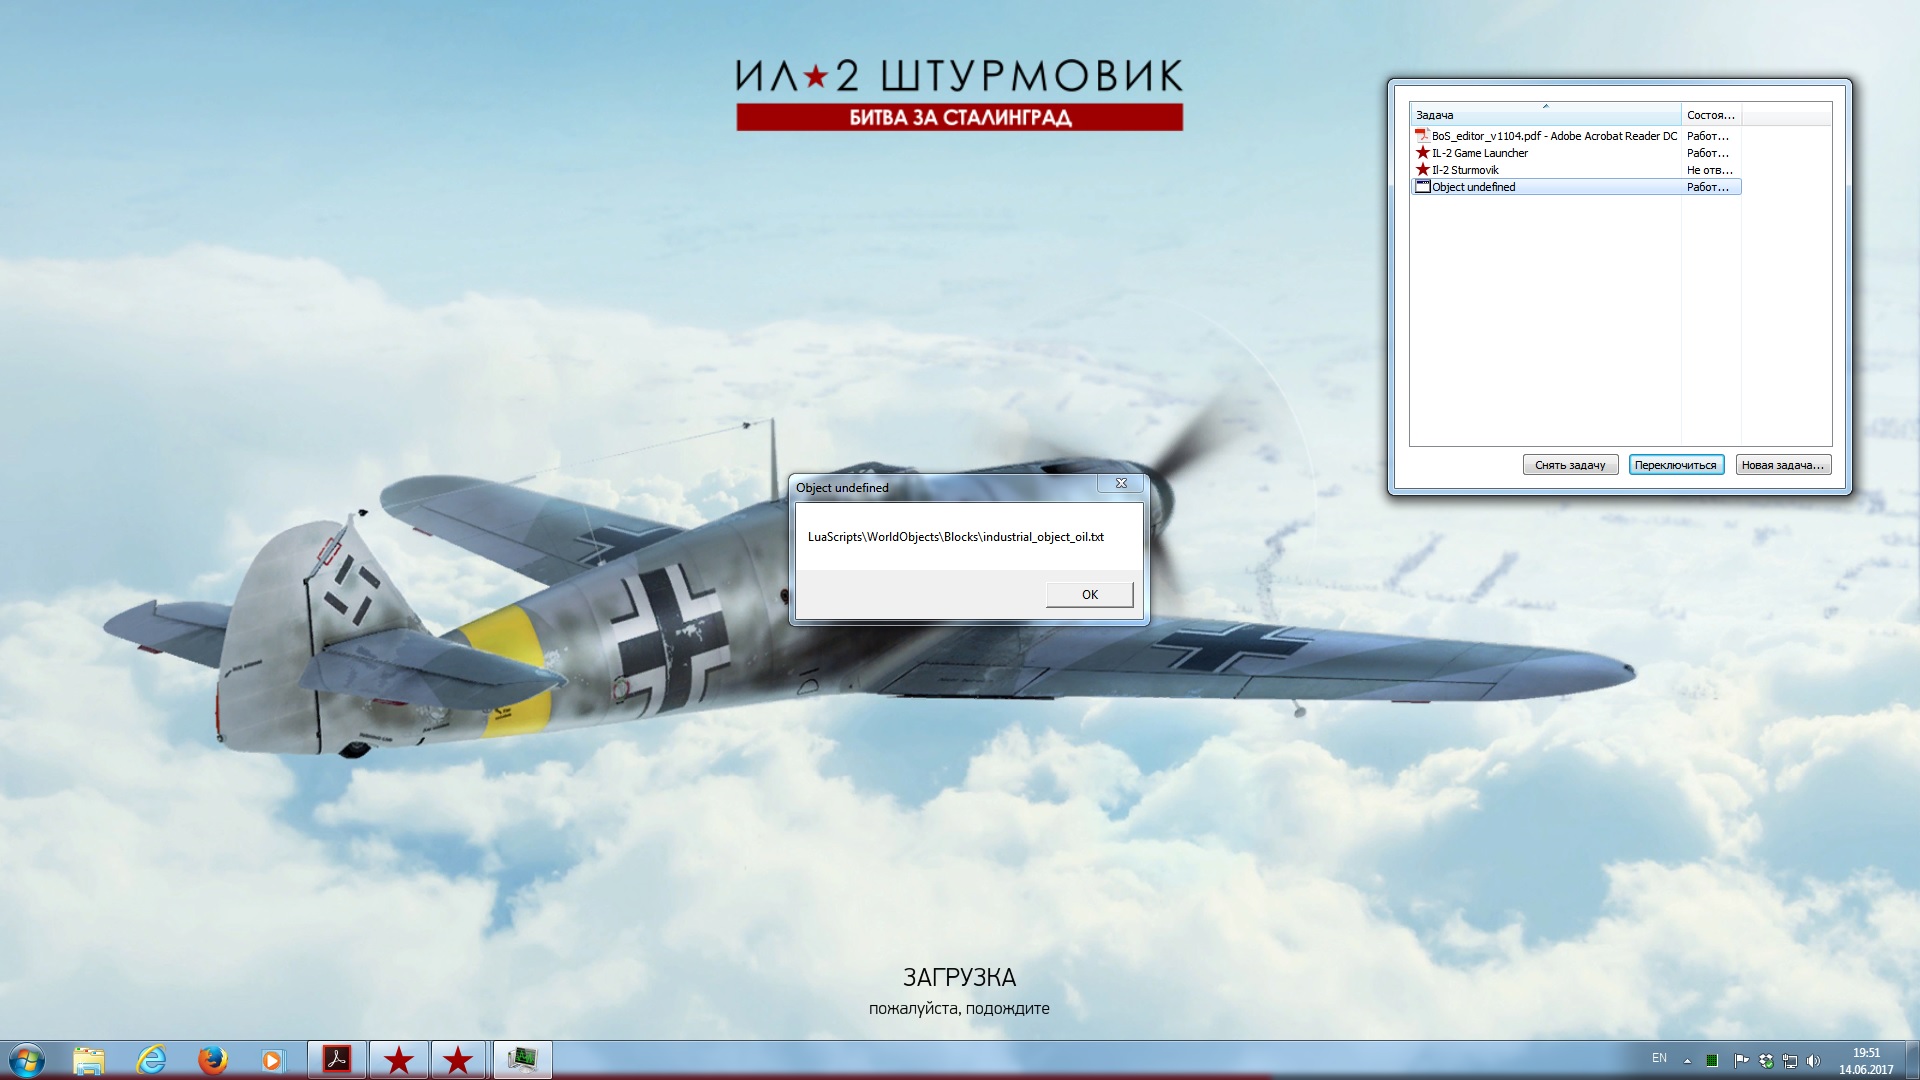Image resolution: width=1920 pixels, height=1080 pixels.
Task: Open the network tray icon
Action: (1790, 1061)
